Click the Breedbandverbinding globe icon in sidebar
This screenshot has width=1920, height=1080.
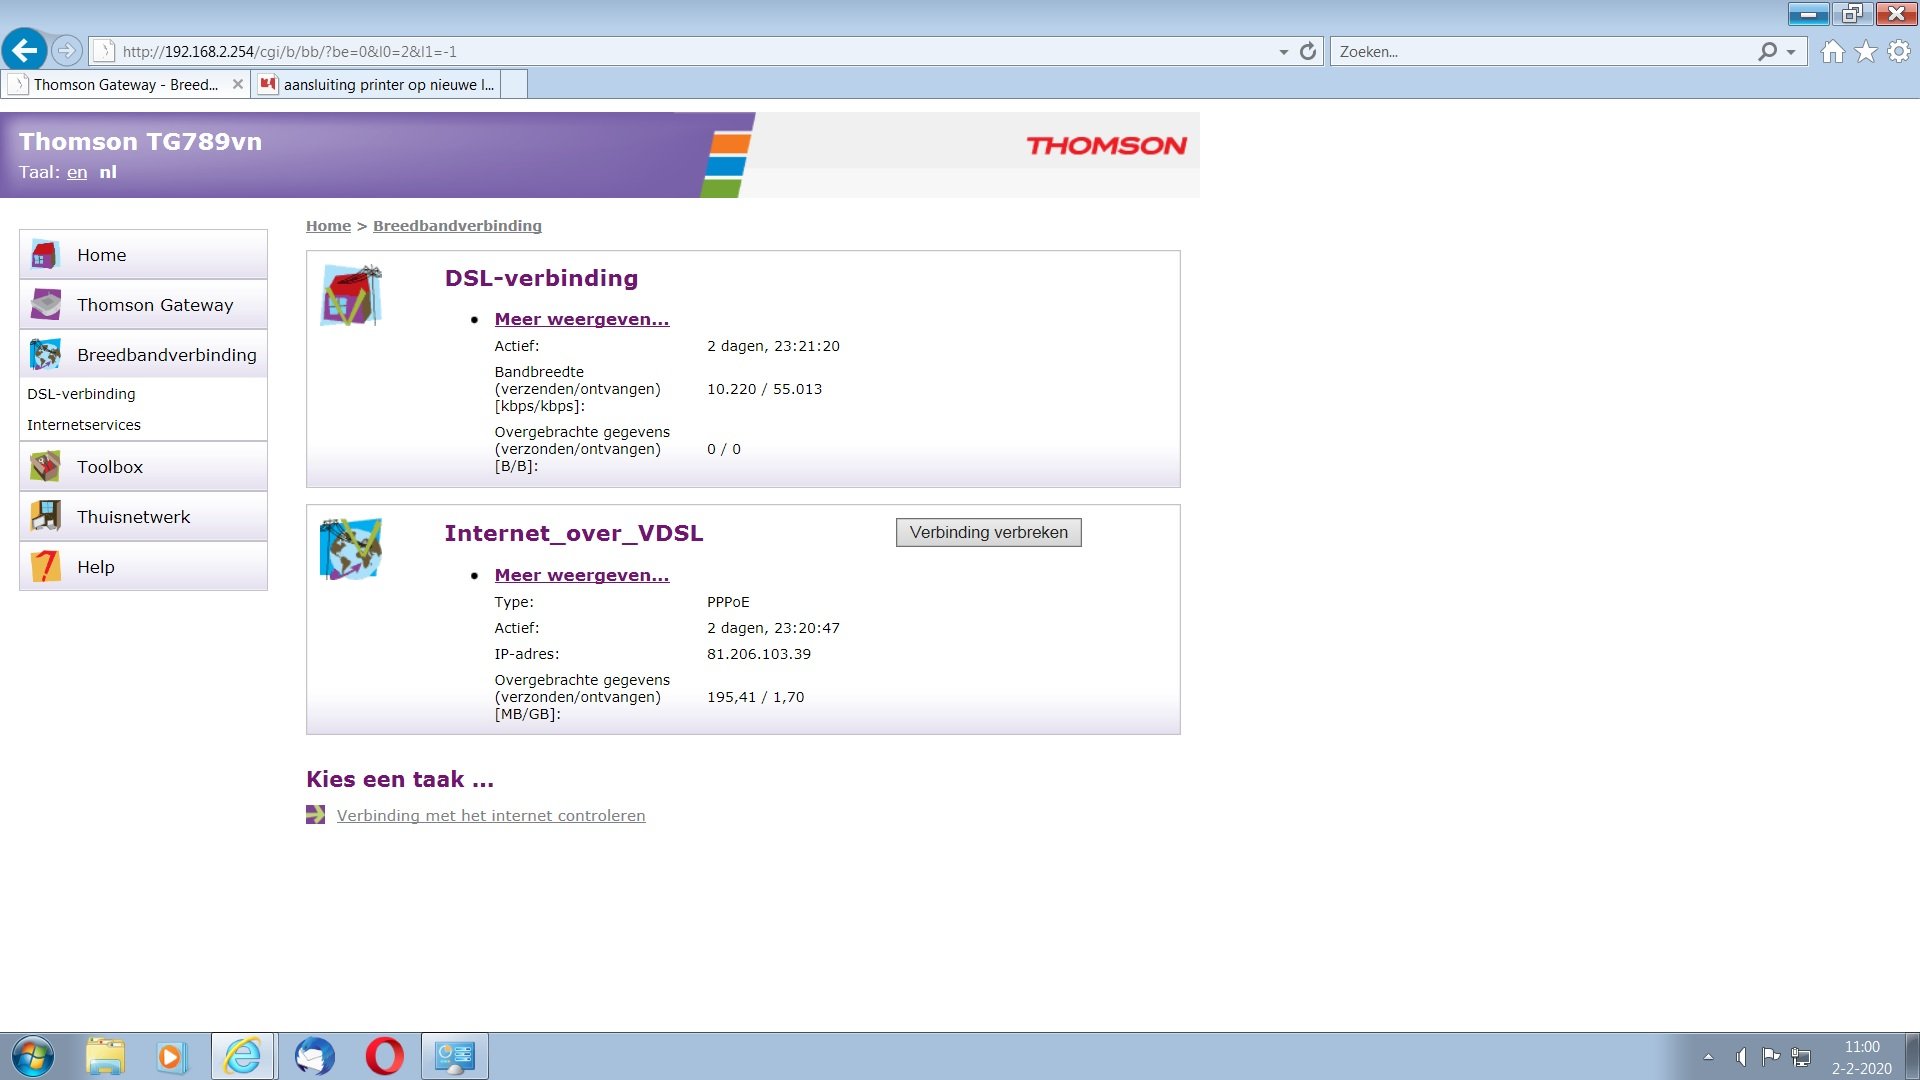pos(45,354)
